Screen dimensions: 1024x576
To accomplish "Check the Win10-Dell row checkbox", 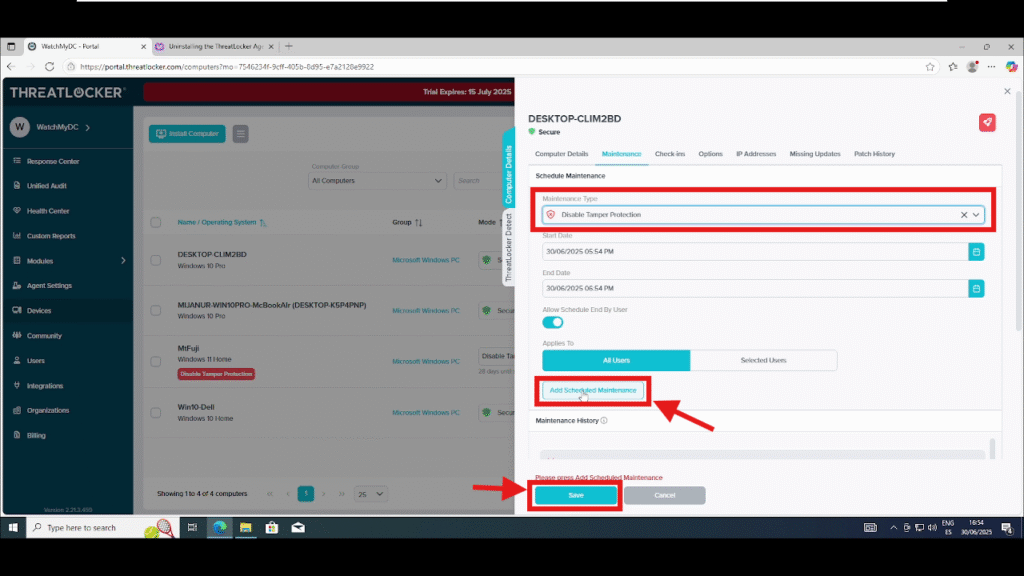I will coord(155,413).
